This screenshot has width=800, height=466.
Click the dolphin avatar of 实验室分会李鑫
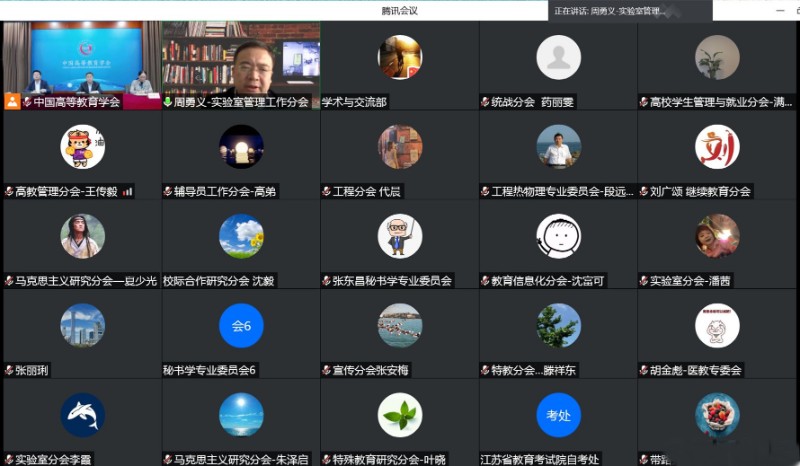pos(82,415)
